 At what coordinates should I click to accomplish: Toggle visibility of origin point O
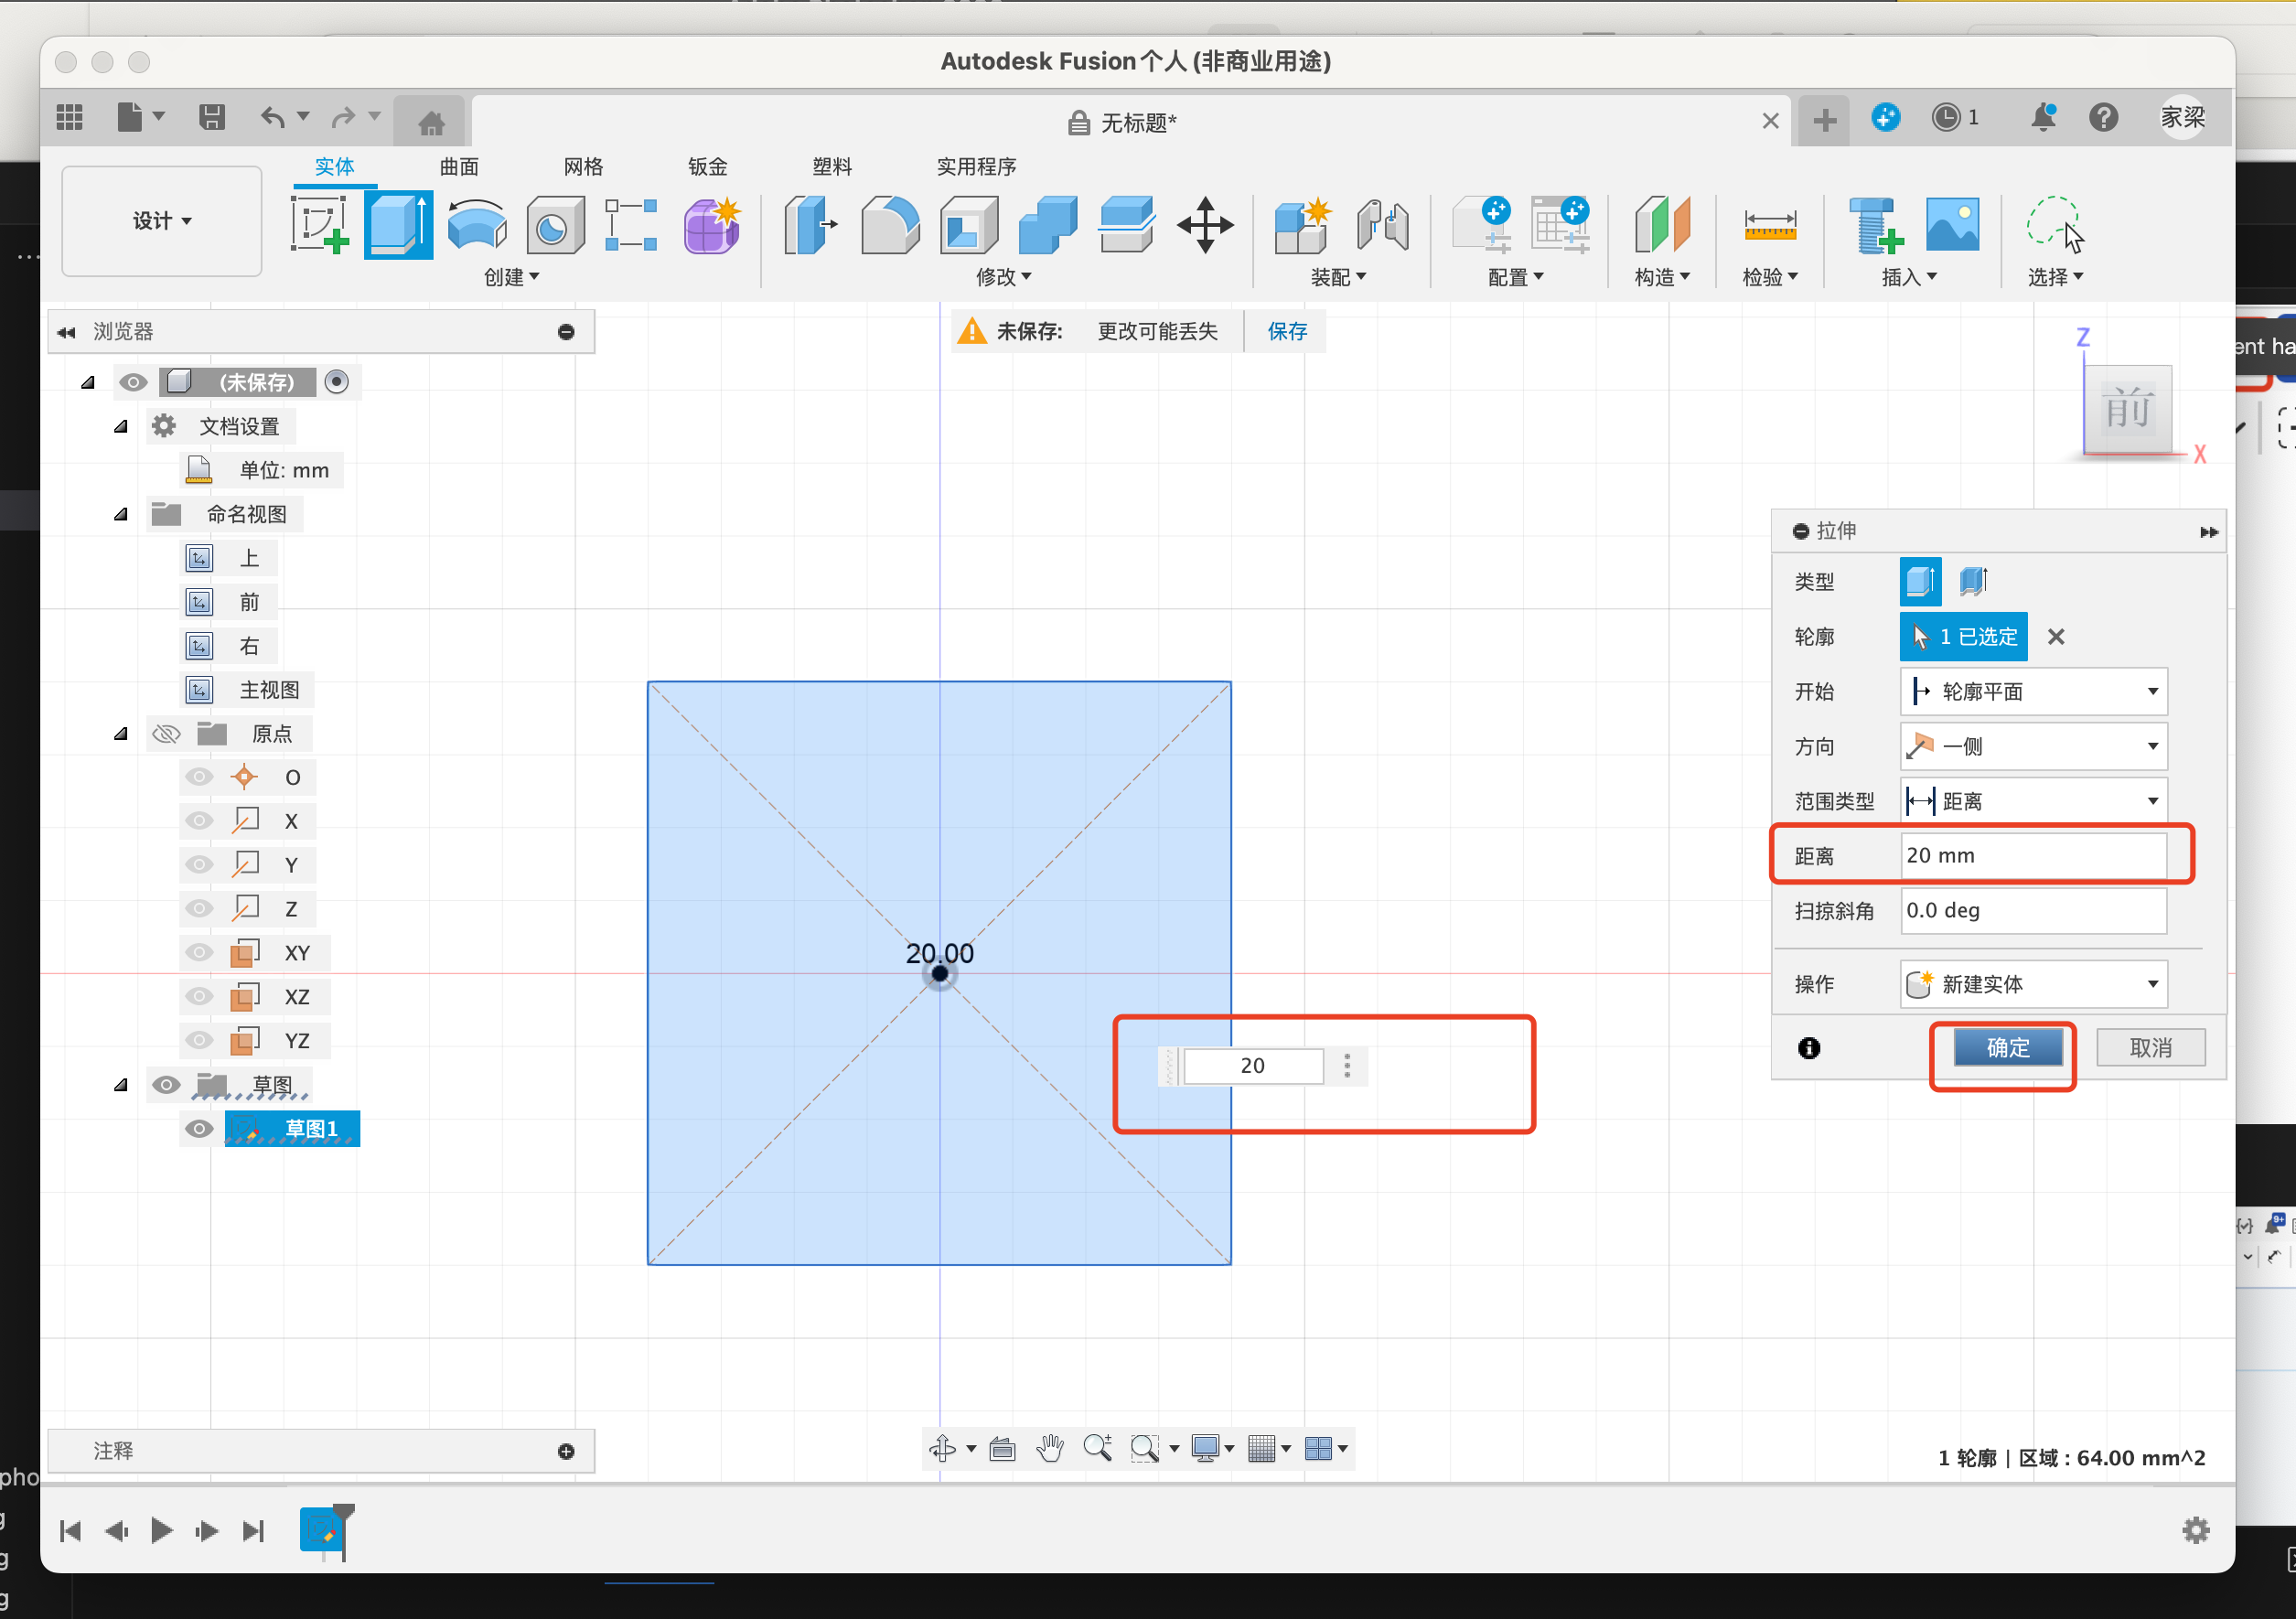click(196, 778)
